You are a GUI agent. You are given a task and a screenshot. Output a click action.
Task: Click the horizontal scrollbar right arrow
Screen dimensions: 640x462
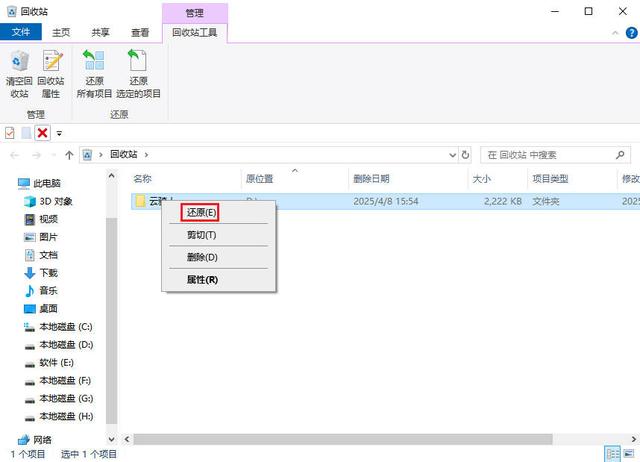point(634,439)
